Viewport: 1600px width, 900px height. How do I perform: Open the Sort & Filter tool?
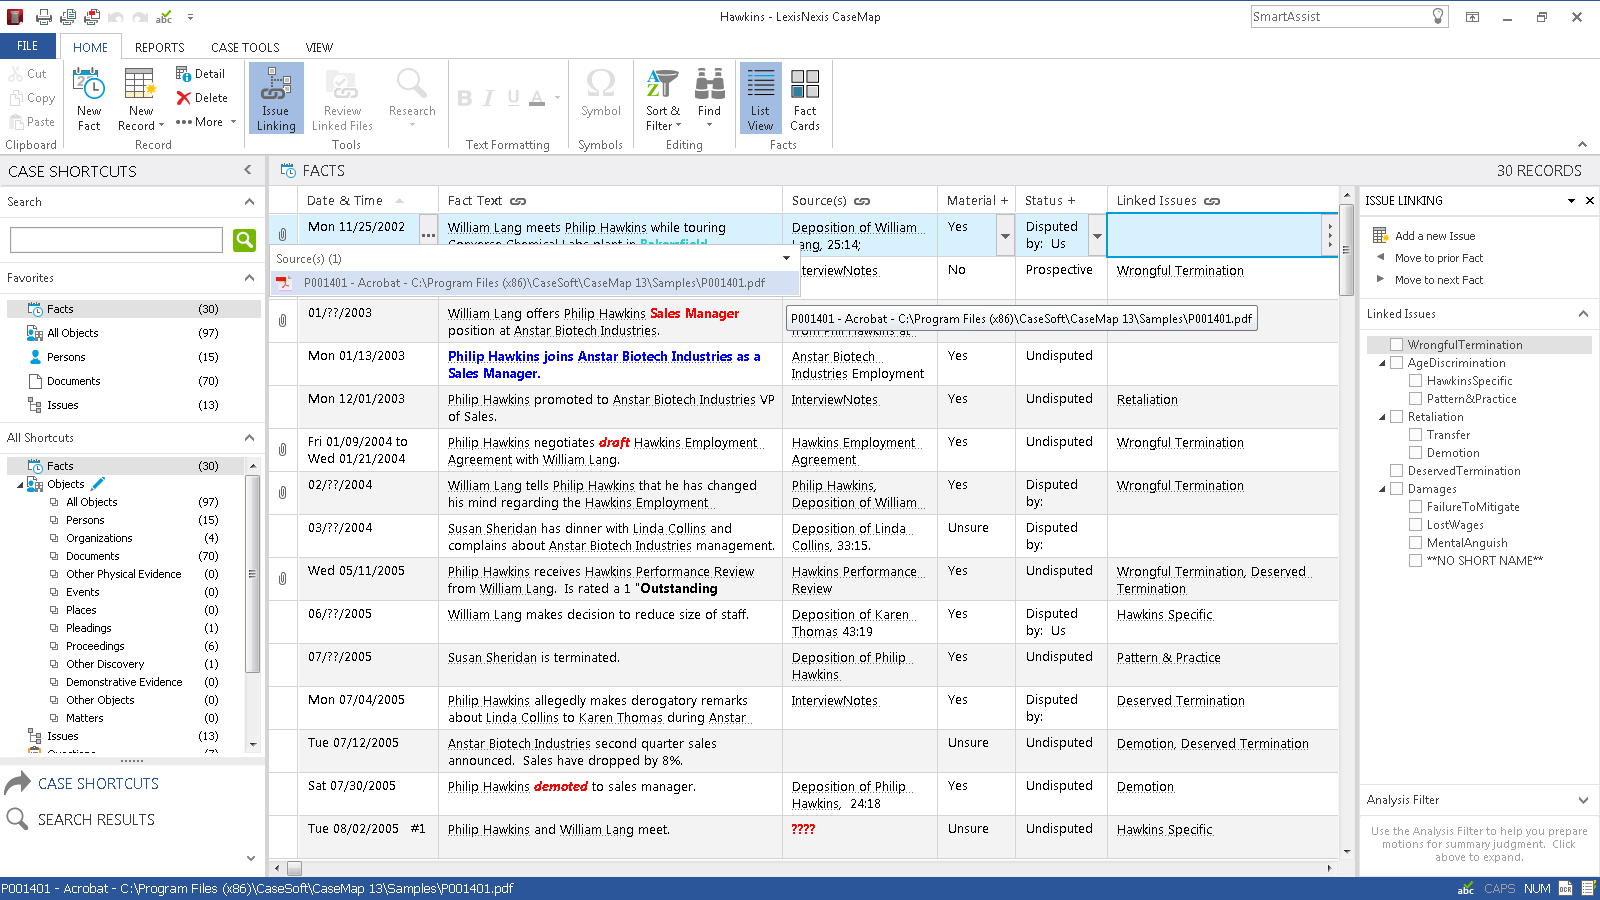tap(662, 98)
